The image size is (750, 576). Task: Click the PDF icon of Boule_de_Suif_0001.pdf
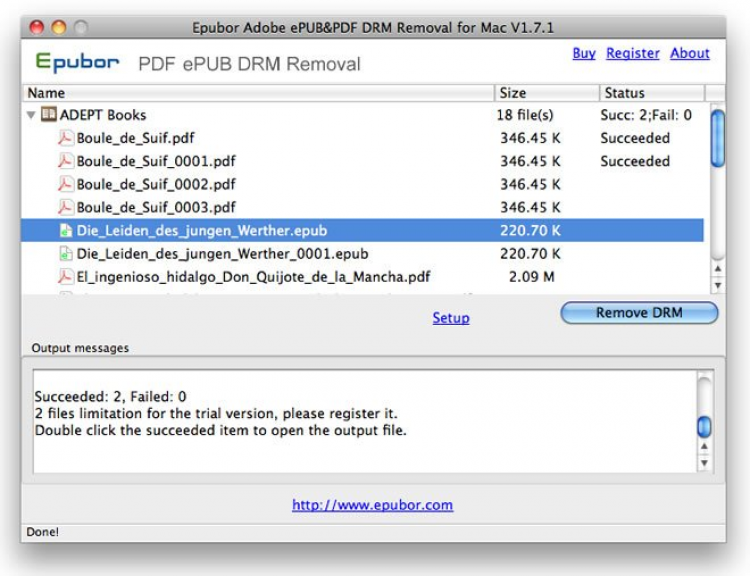coord(66,161)
